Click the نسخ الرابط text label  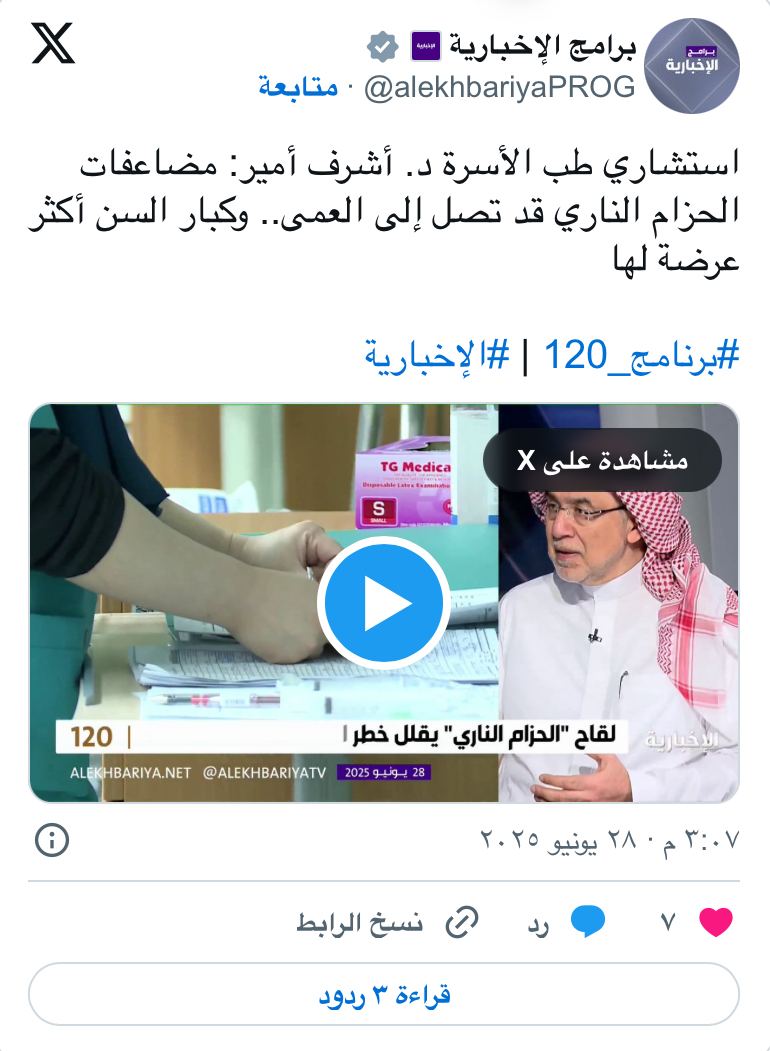tap(360, 923)
